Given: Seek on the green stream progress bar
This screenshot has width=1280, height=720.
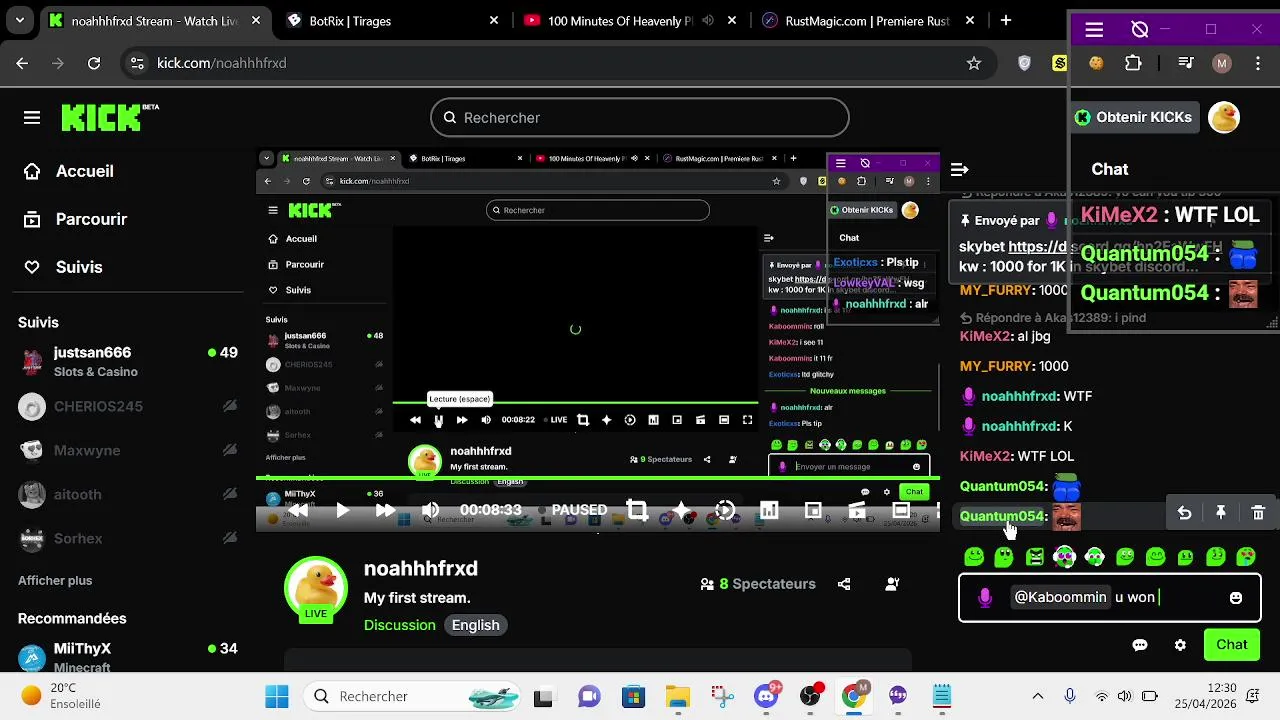Looking at the screenshot, I should (x=597, y=477).
